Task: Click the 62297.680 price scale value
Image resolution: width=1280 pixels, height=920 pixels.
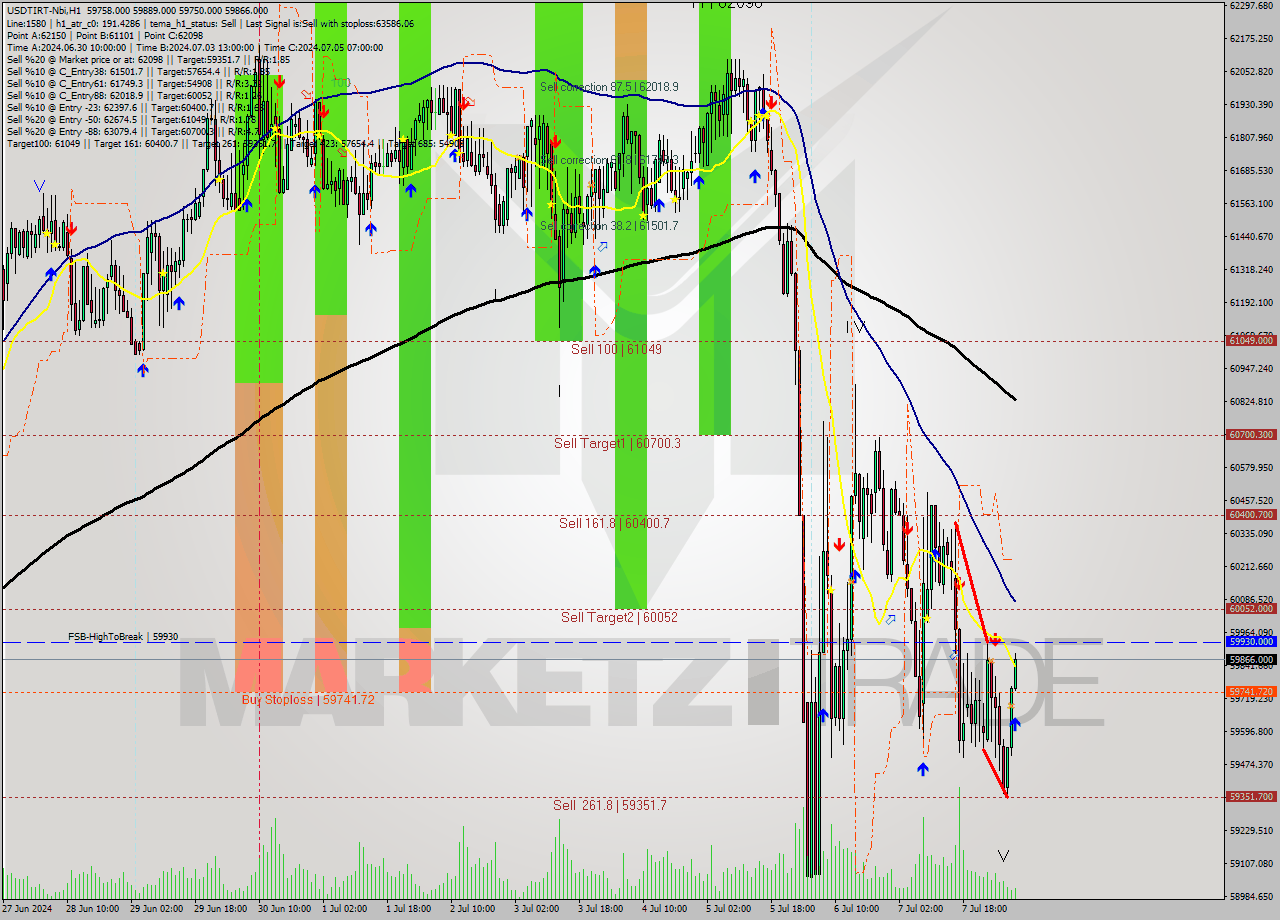Action: [1250, 5]
